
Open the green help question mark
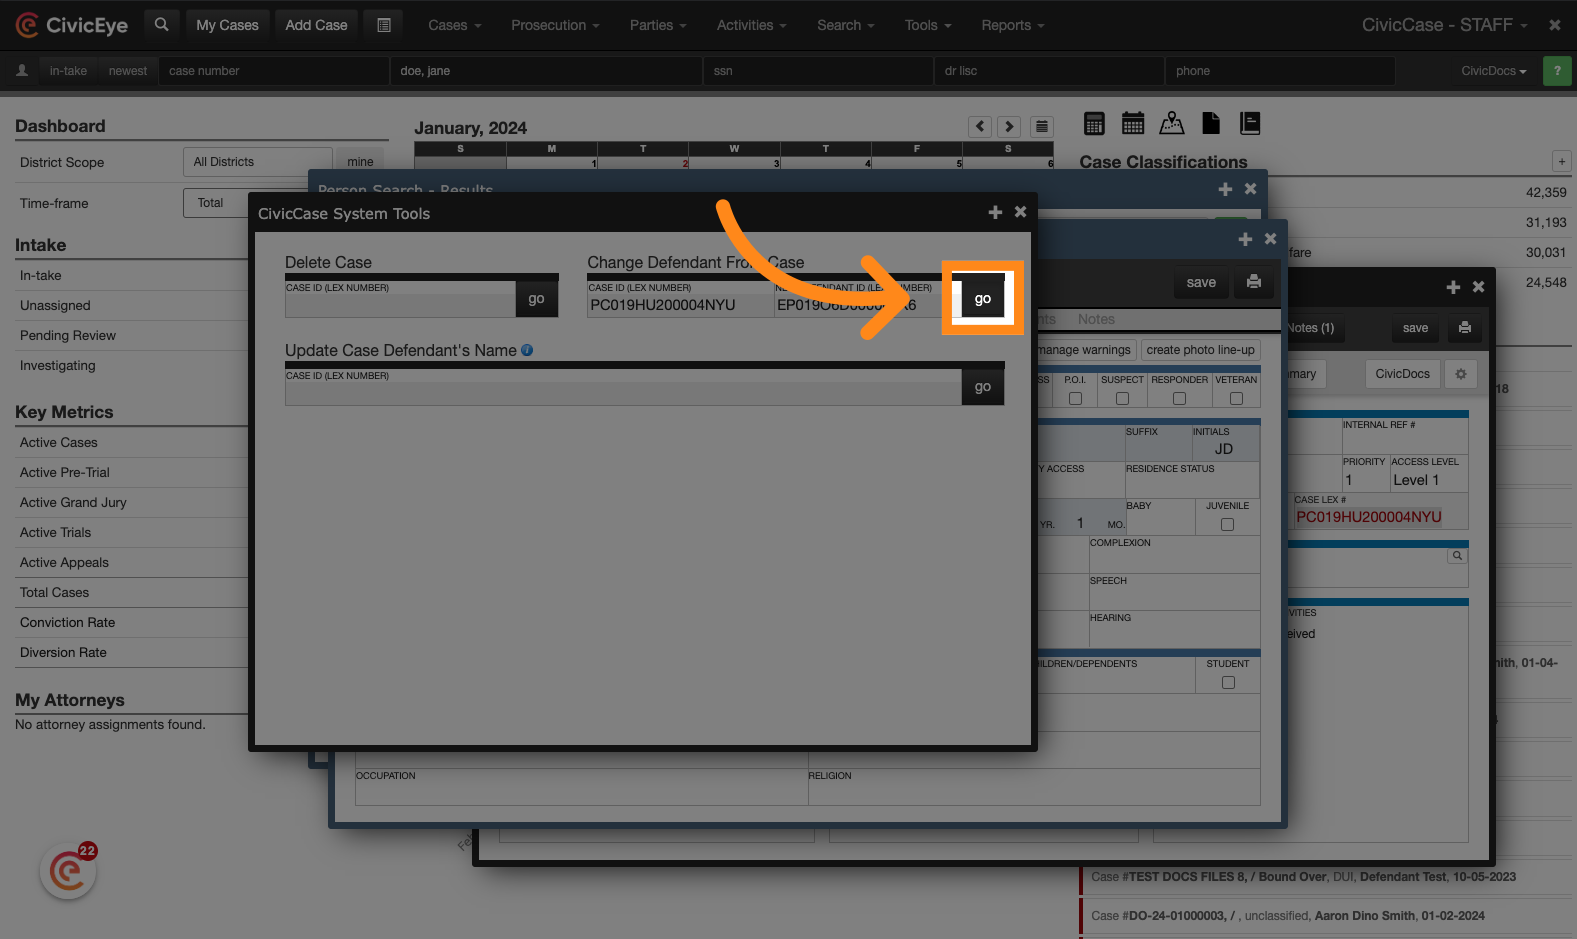[1557, 71]
